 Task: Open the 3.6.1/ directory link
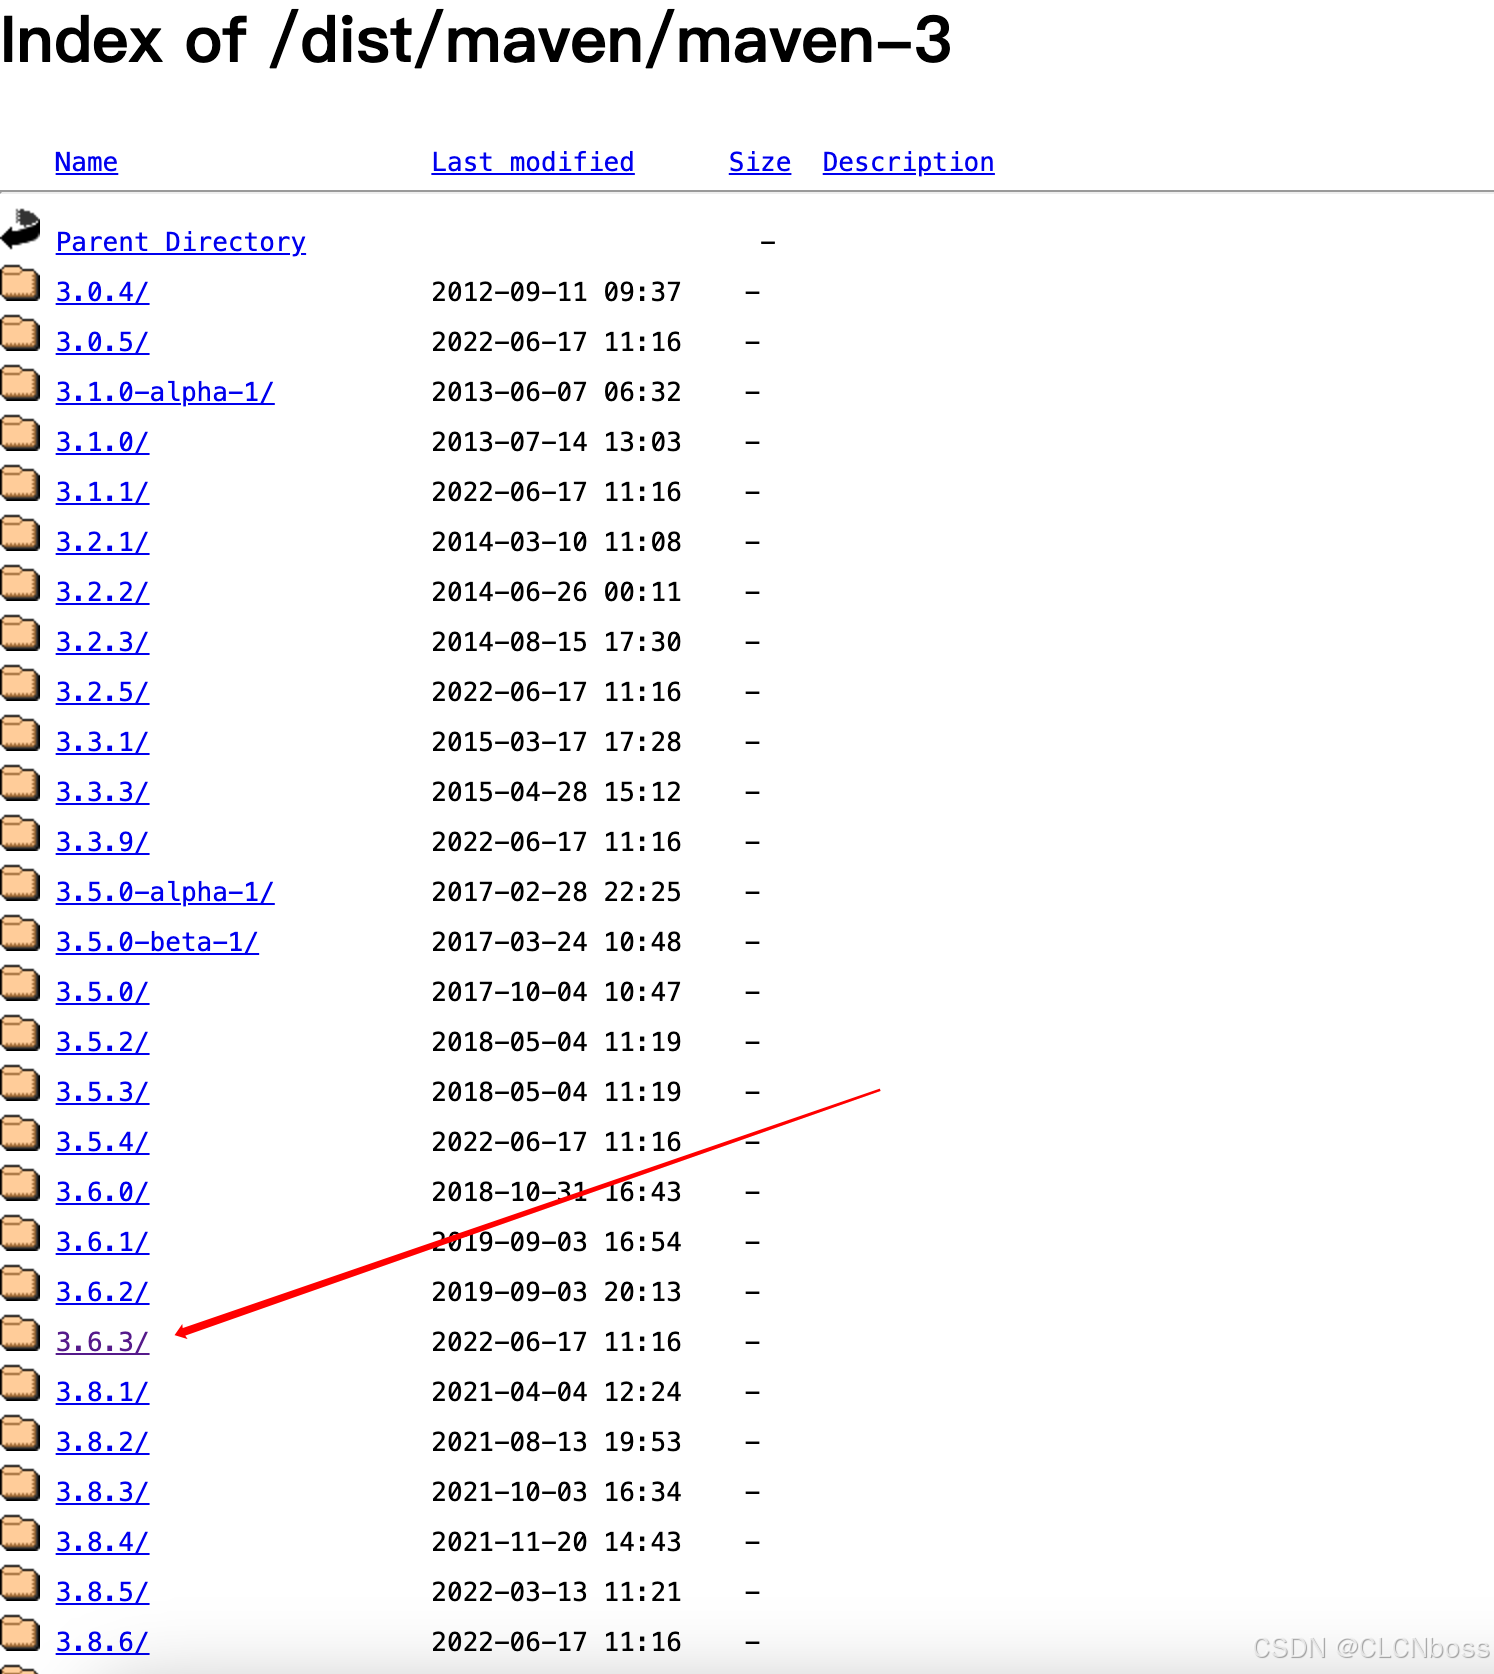102,1242
